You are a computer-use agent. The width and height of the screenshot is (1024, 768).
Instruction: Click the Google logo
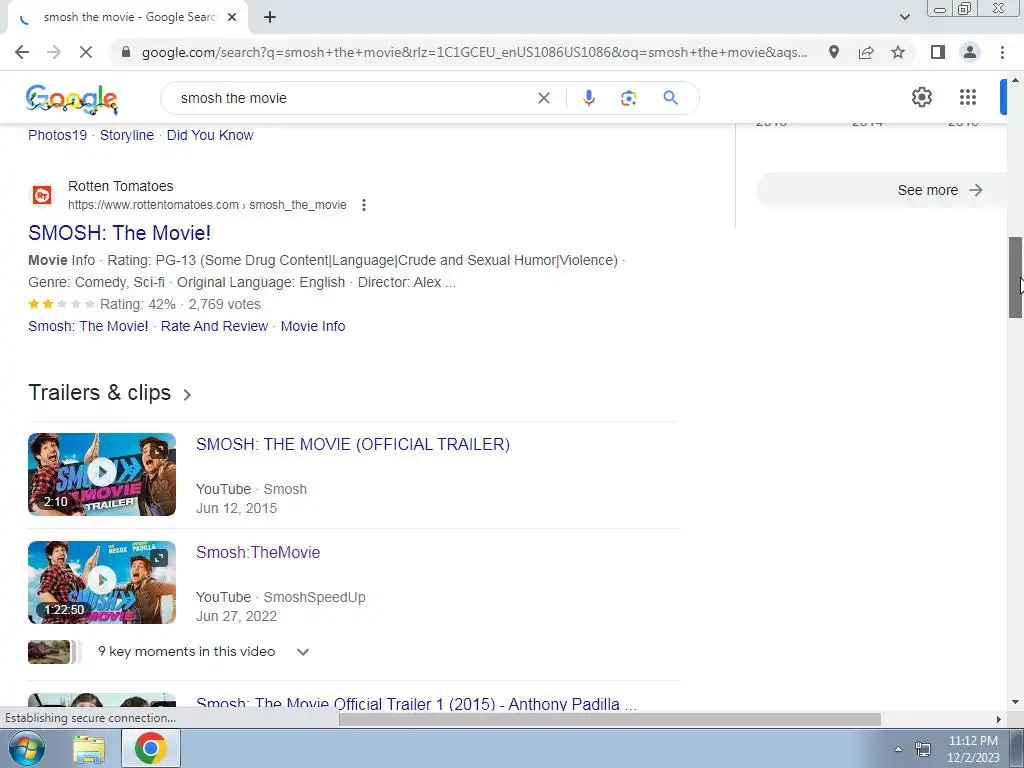[x=72, y=99]
